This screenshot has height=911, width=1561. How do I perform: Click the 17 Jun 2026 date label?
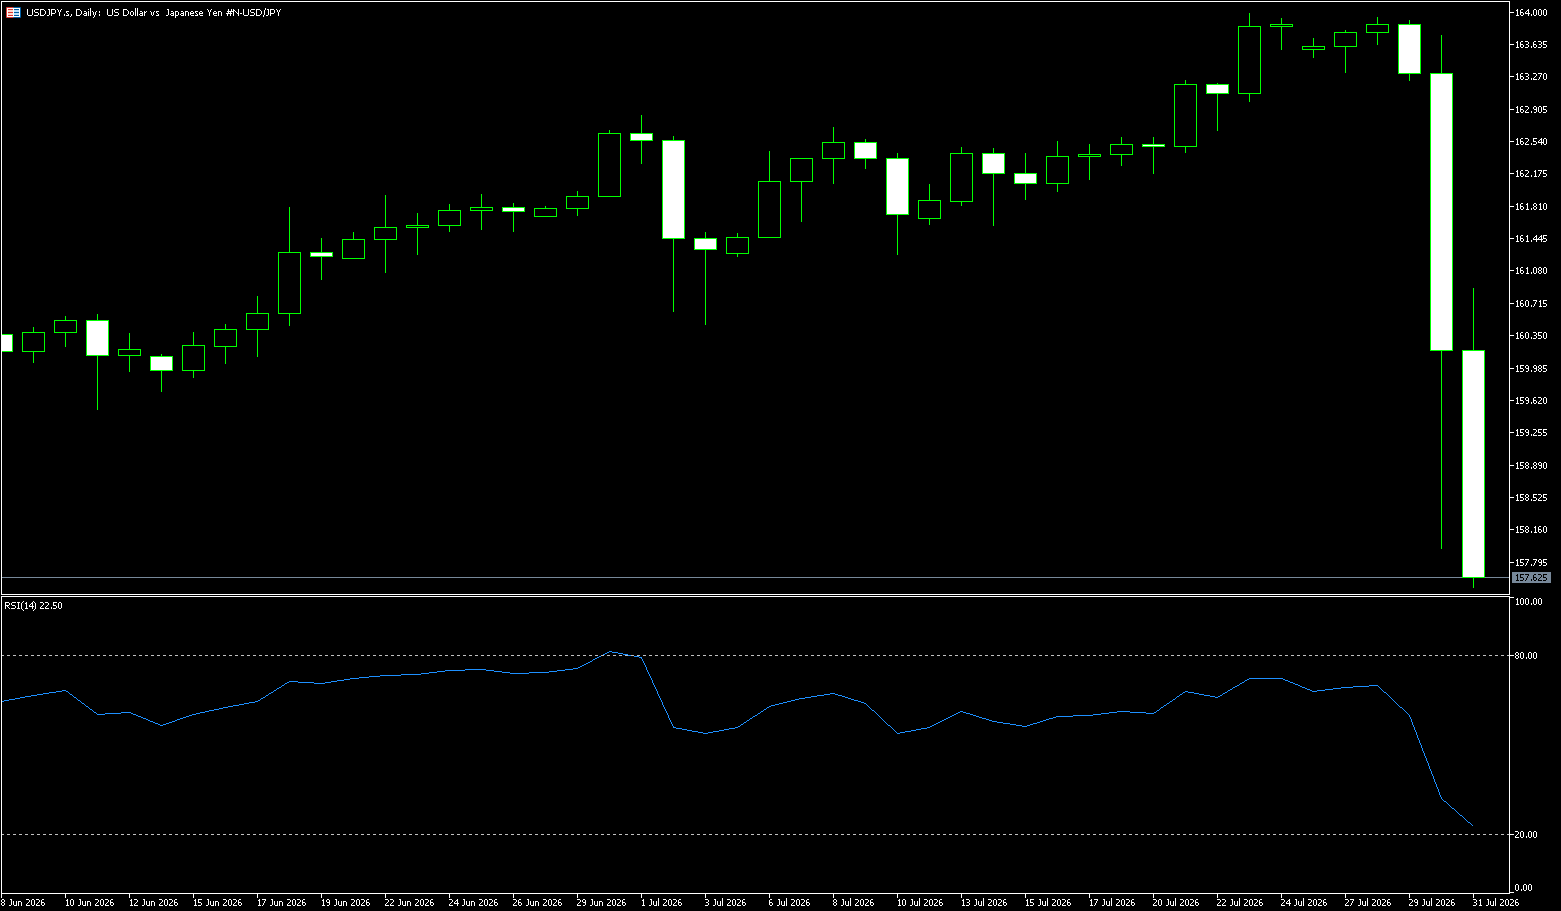tap(281, 902)
